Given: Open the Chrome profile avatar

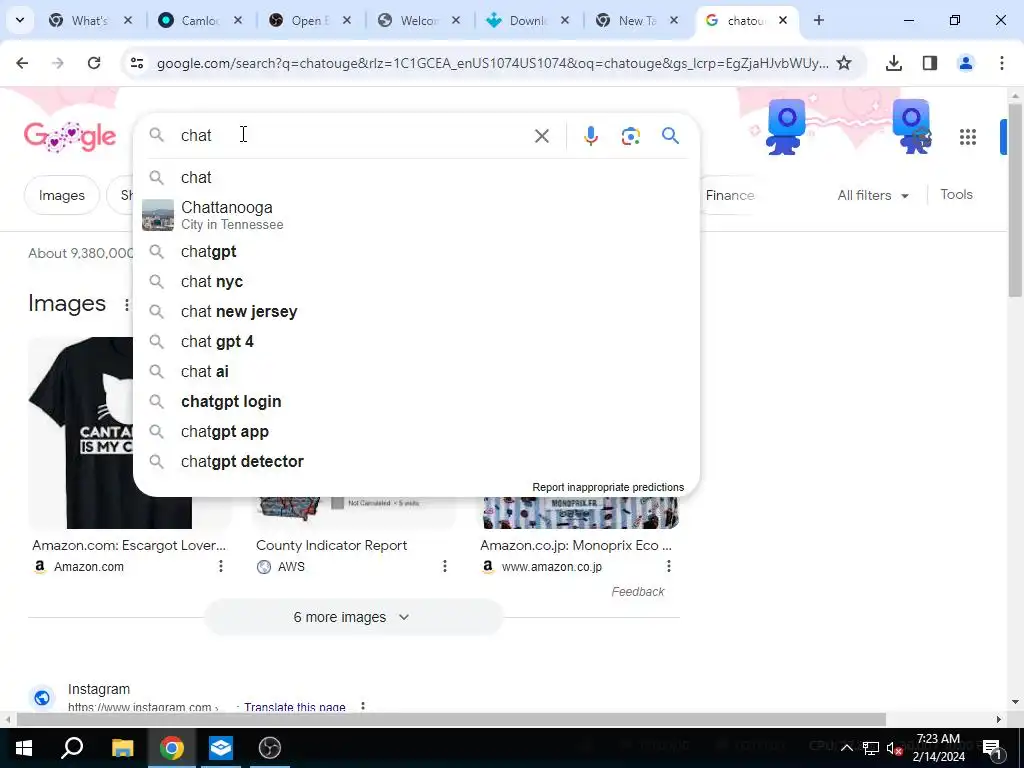Looking at the screenshot, I should point(965,63).
